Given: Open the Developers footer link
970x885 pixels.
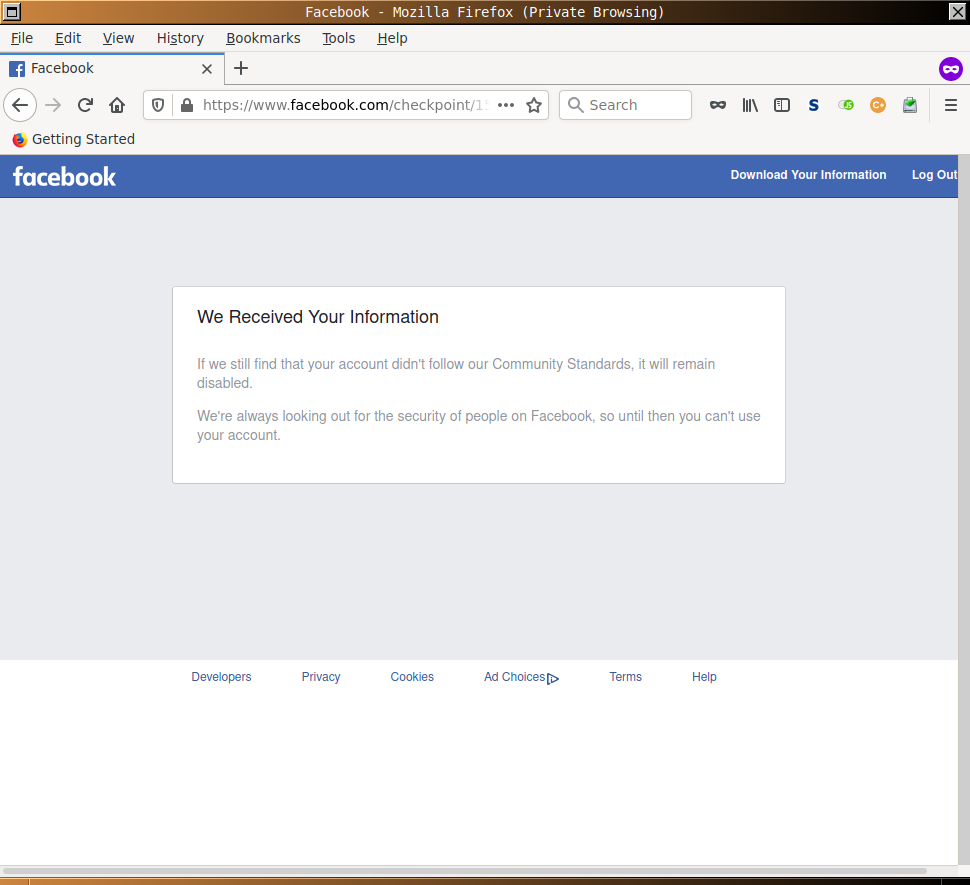Looking at the screenshot, I should pos(221,677).
